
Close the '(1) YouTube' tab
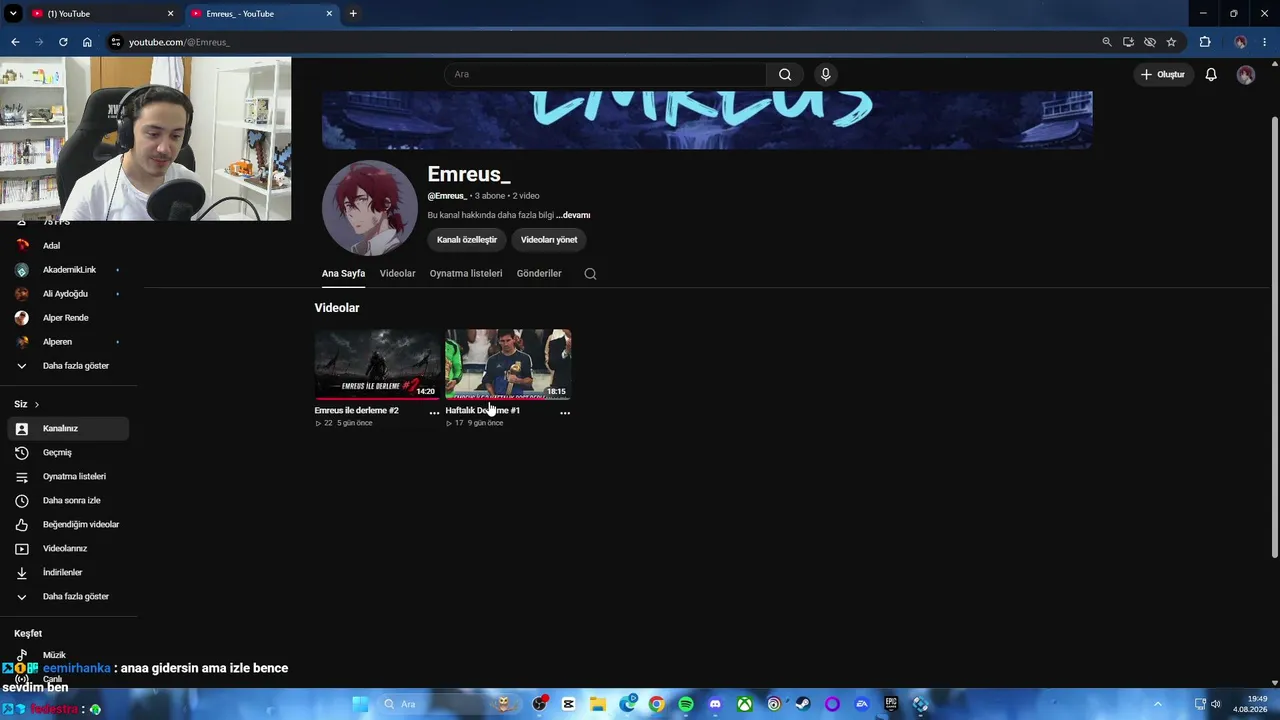tap(170, 14)
